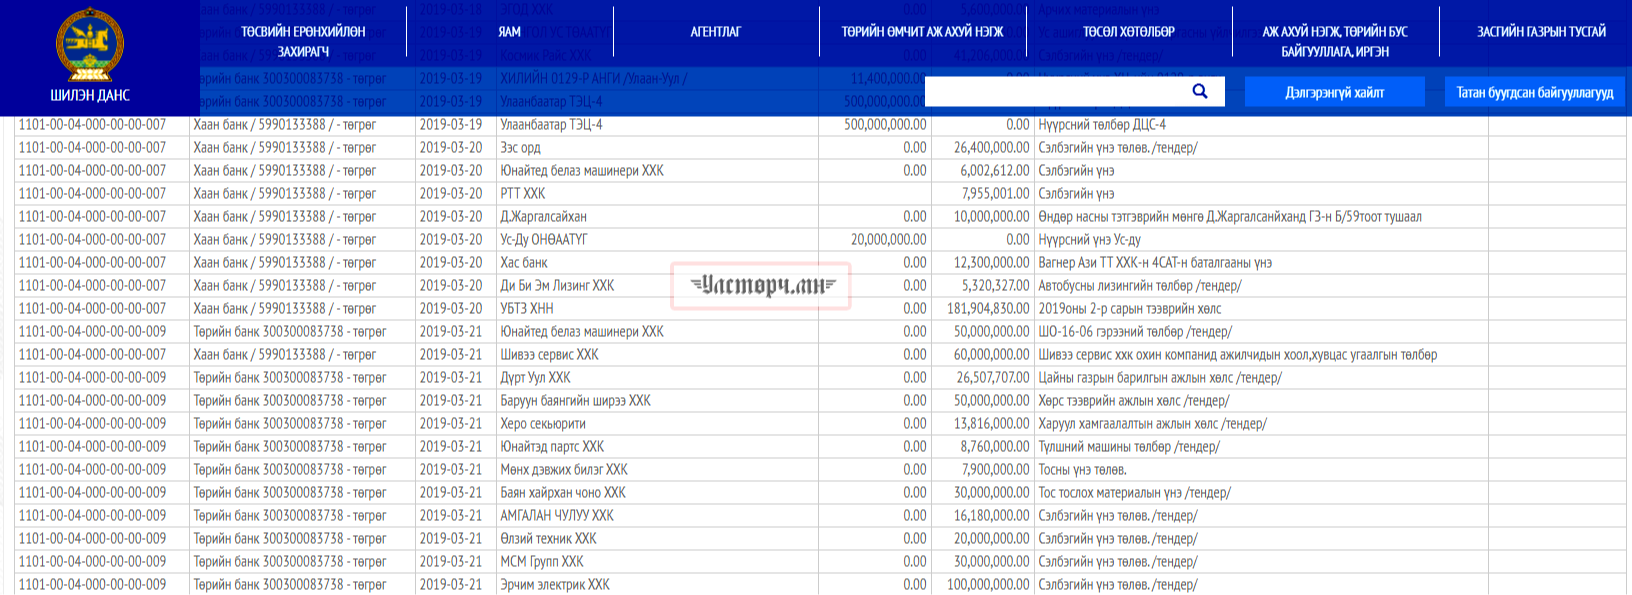Click ШО-16-06 гэрээний төлбөр /тендер/
This screenshot has width=1632, height=595.
tap(1135, 332)
